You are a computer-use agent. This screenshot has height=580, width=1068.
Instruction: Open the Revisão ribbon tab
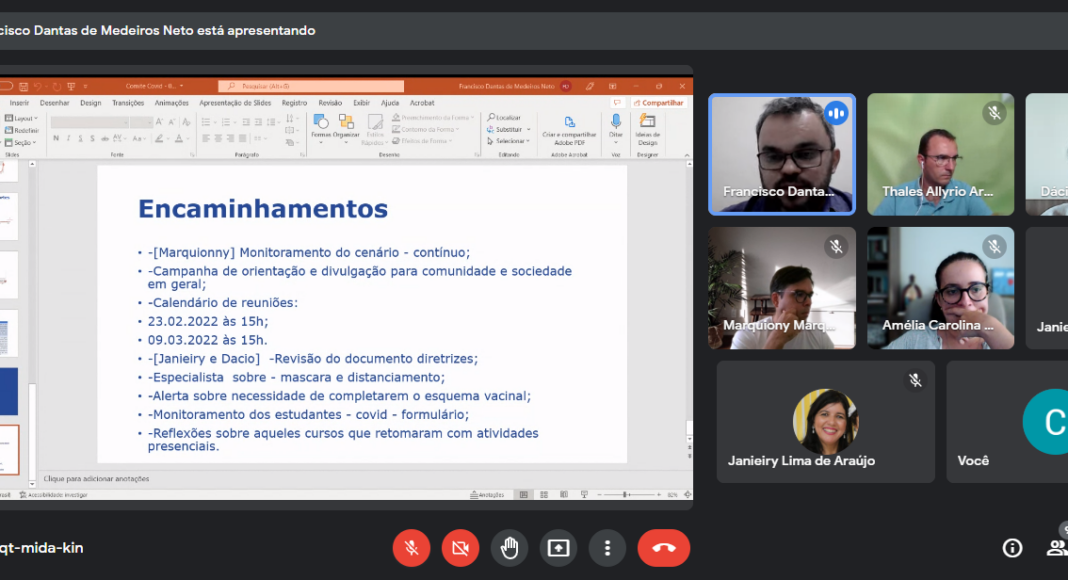click(x=330, y=103)
